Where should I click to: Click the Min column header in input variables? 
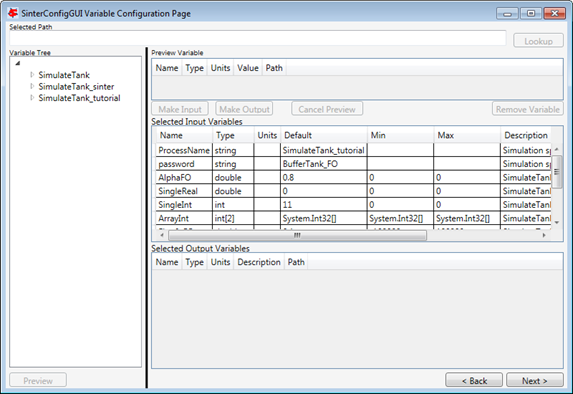(401, 135)
